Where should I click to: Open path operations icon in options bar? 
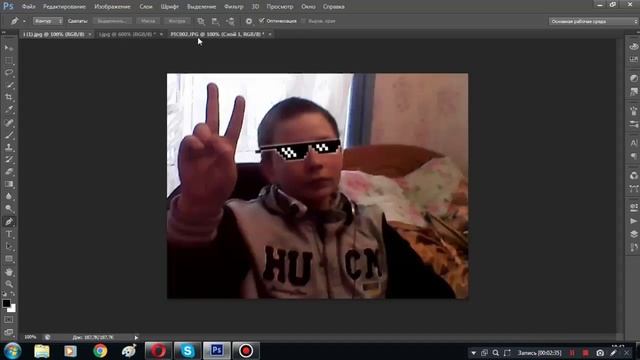pyautogui.click(x=201, y=21)
